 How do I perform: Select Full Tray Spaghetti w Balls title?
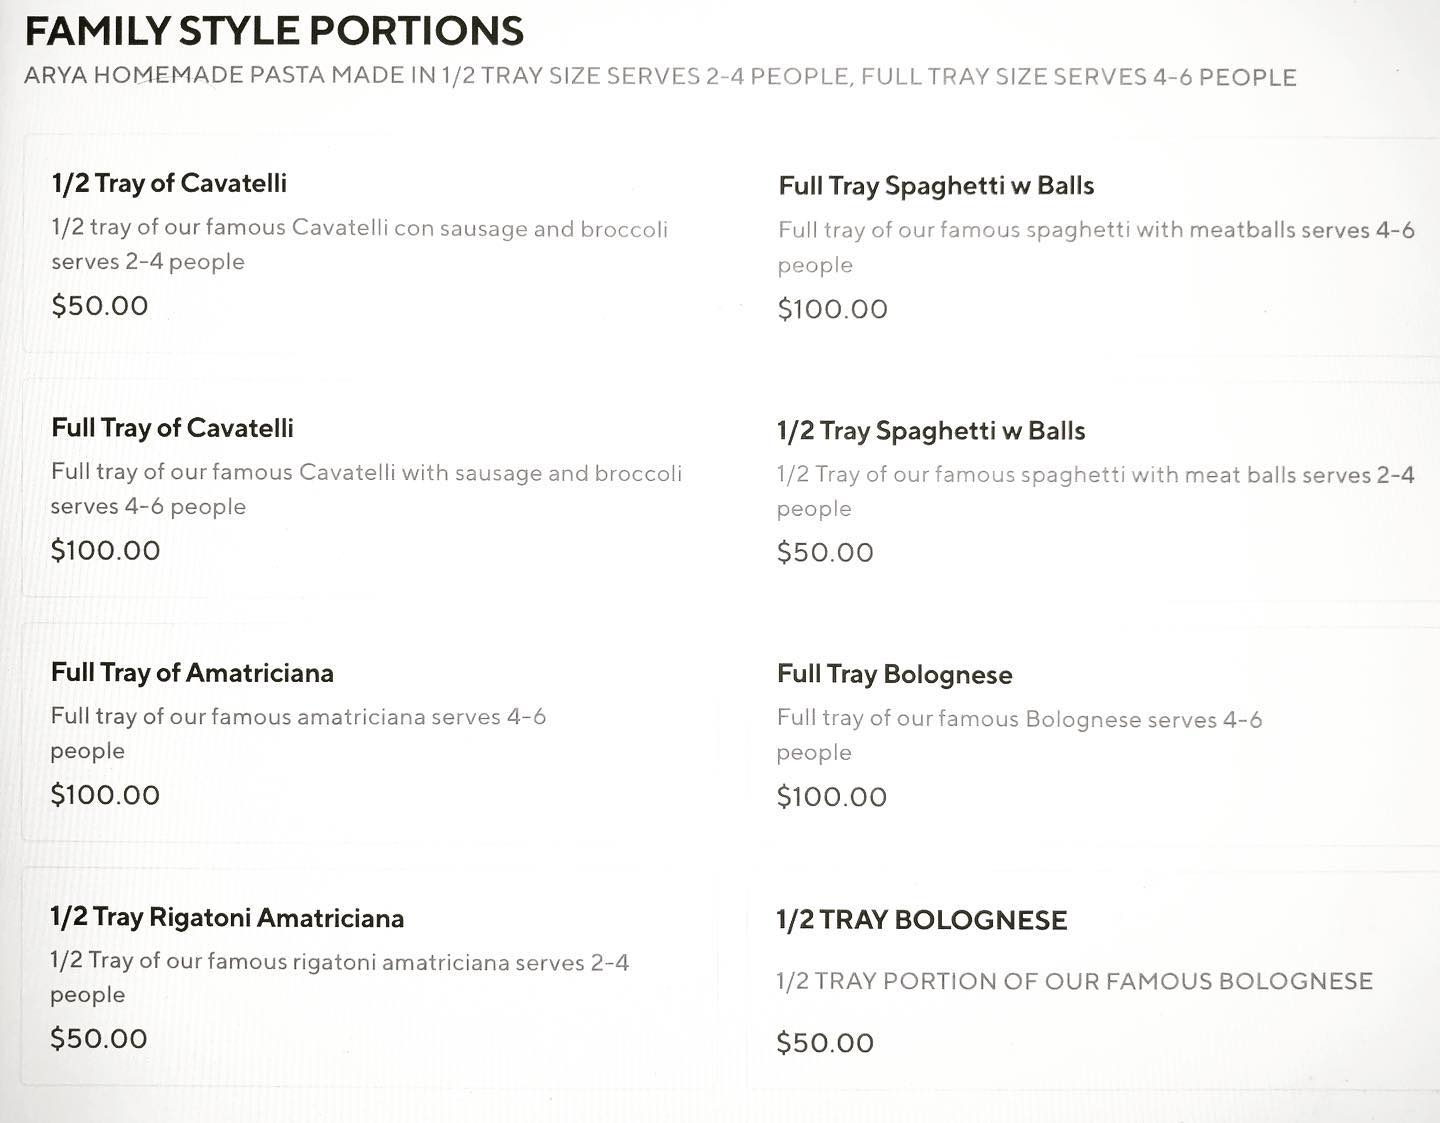[x=935, y=186]
